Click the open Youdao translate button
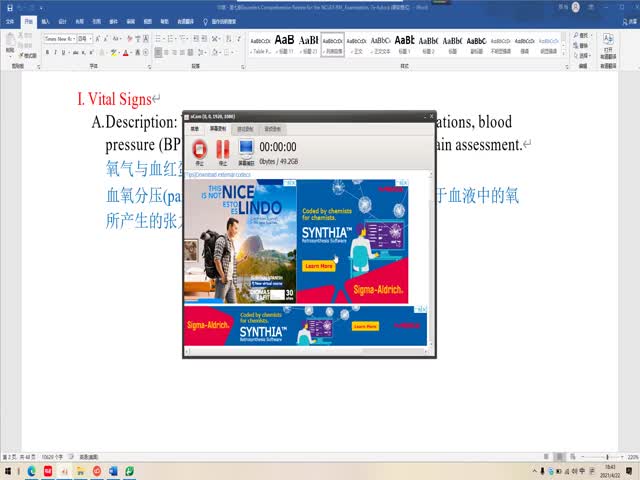Viewport: 640px width, 480px height. tap(608, 46)
